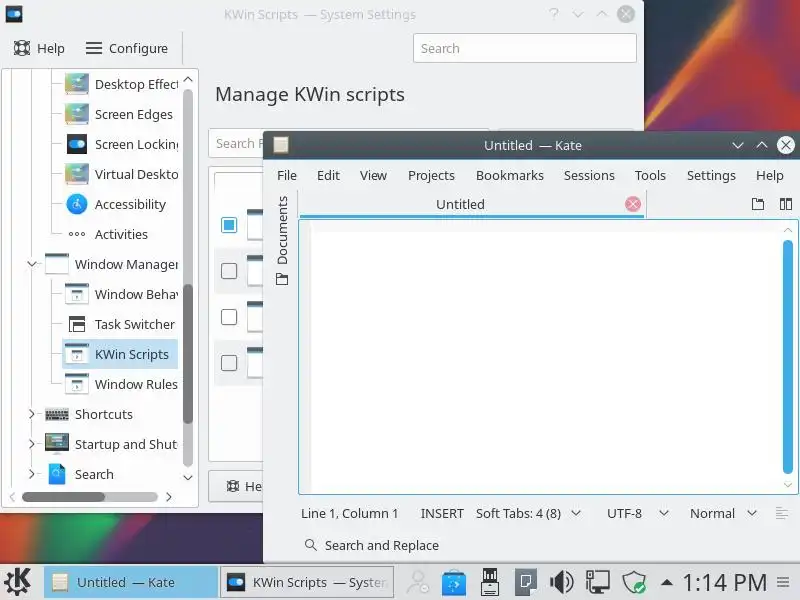Open Screen Locking settings icon
This screenshot has height=600, width=800.
77,144
